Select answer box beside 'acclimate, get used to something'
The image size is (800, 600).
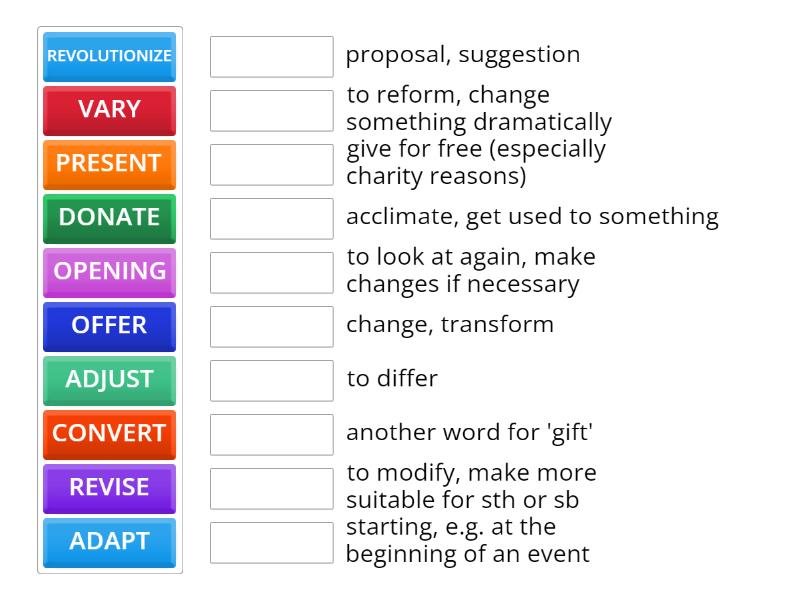pos(271,219)
